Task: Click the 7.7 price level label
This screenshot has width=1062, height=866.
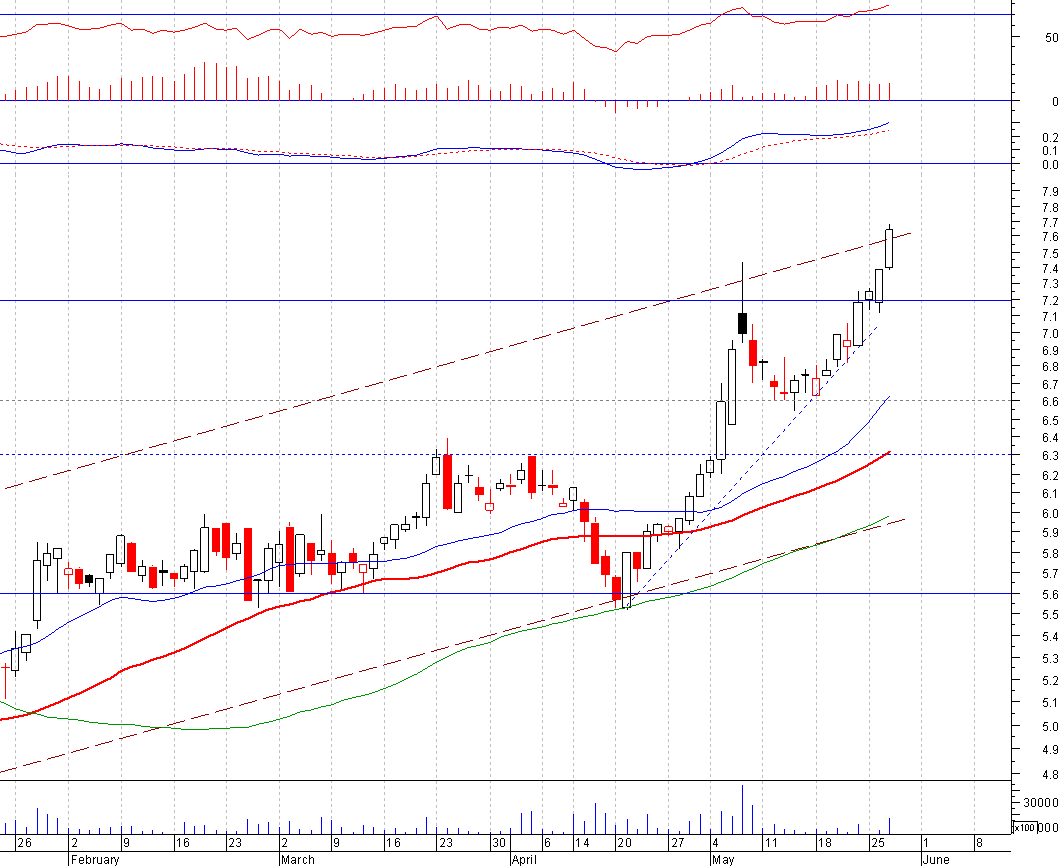Action: [x=1050, y=222]
